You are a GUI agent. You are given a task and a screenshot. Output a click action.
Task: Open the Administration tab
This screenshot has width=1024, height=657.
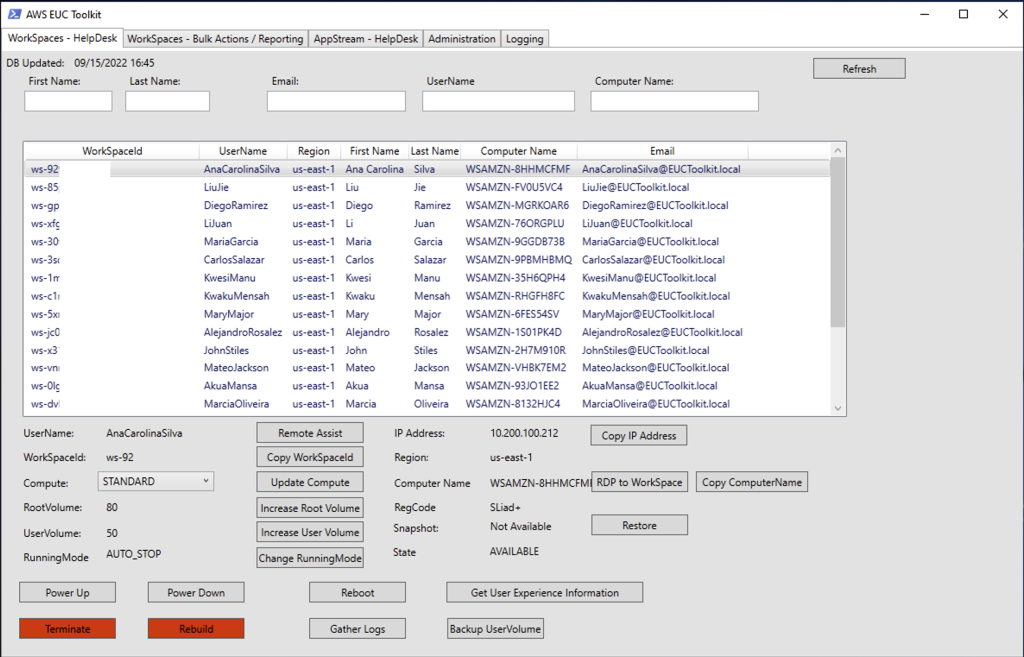coord(461,38)
